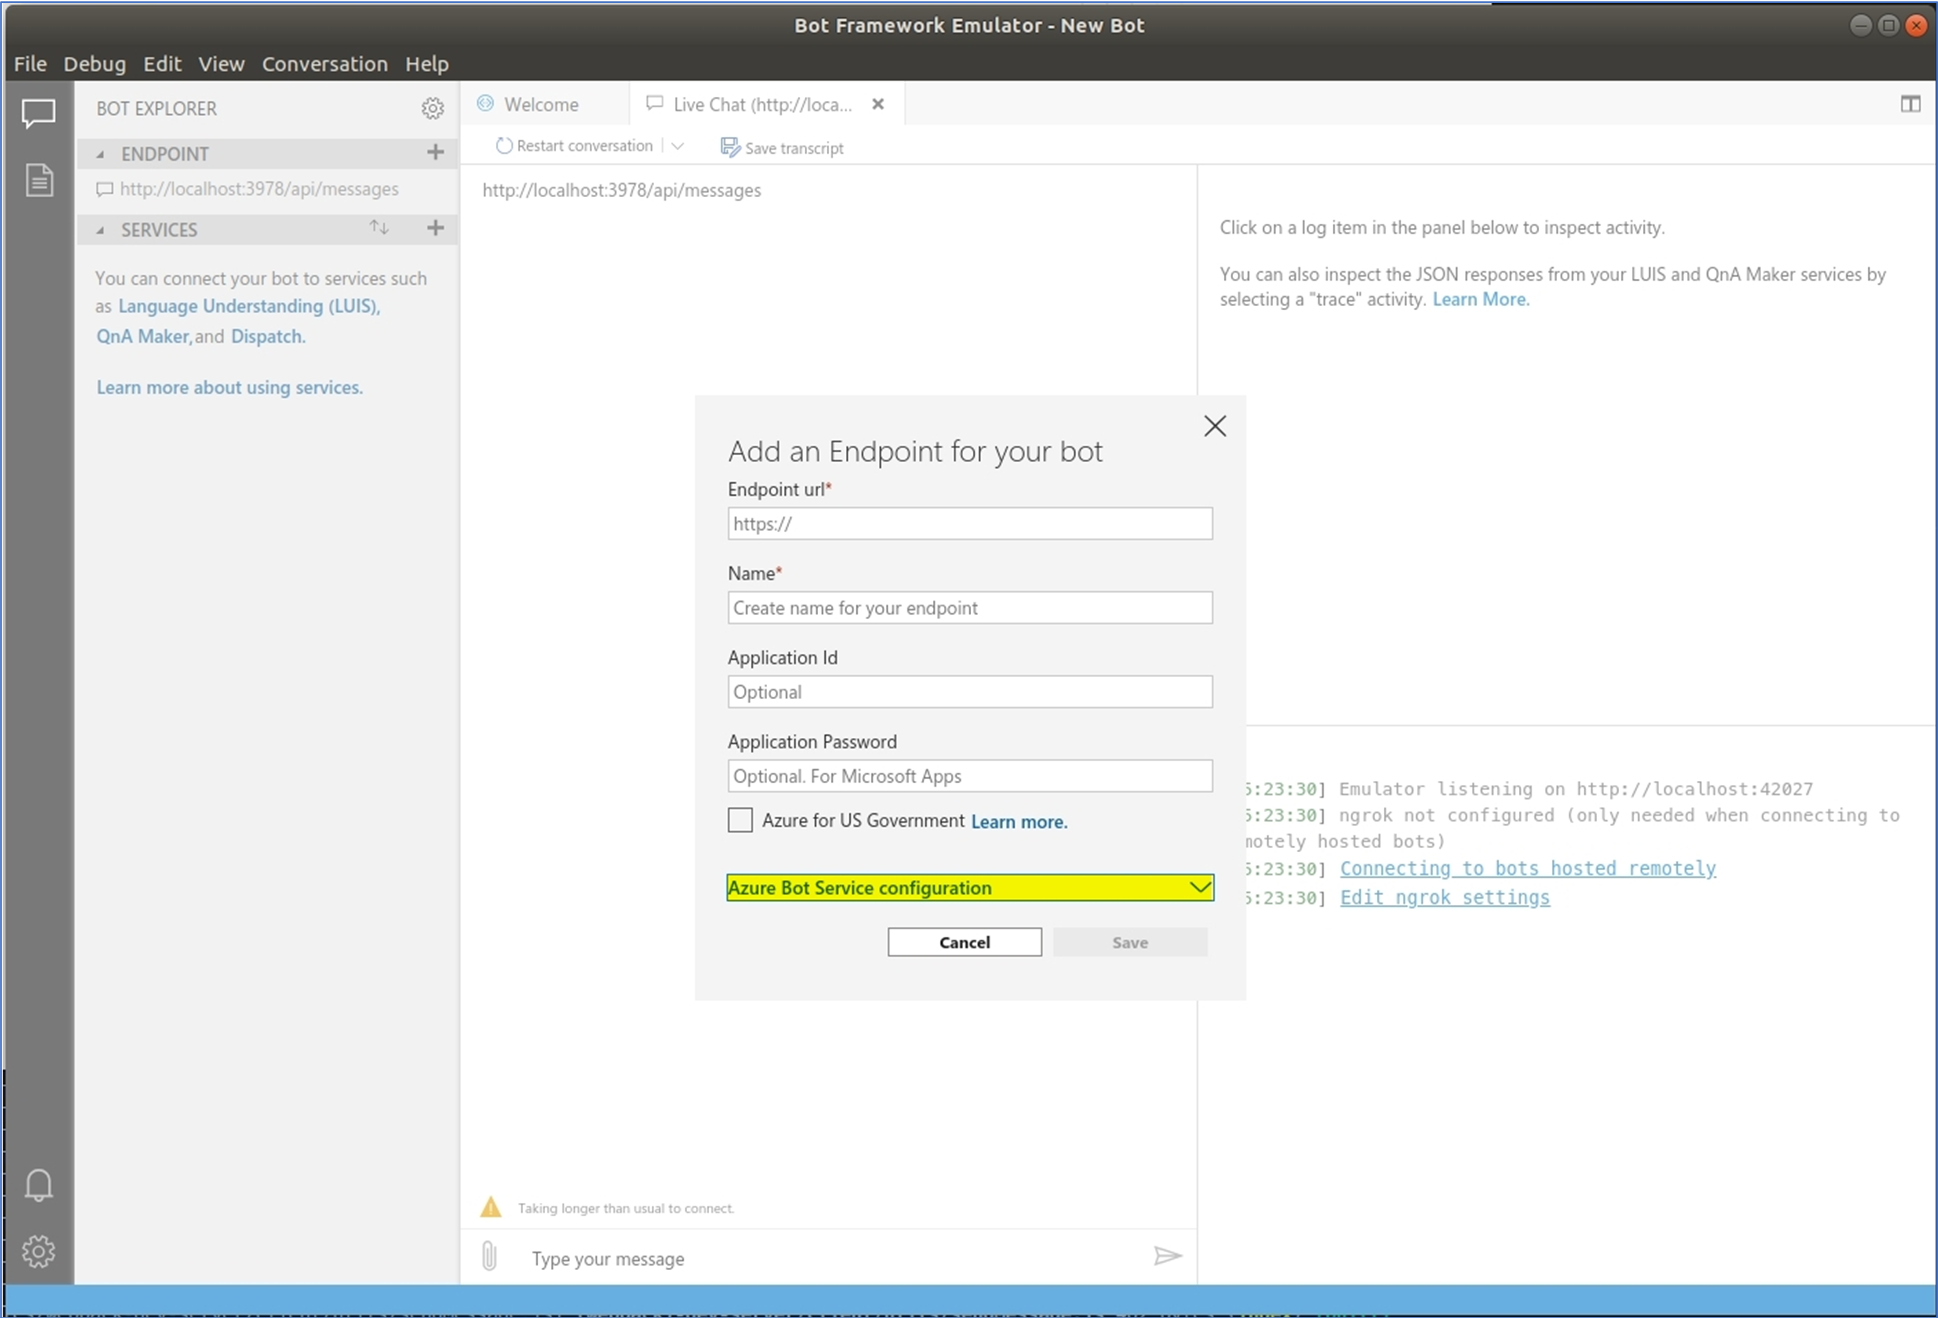Expand Azure Bot Service configuration
This screenshot has width=1938, height=1318.
point(970,888)
